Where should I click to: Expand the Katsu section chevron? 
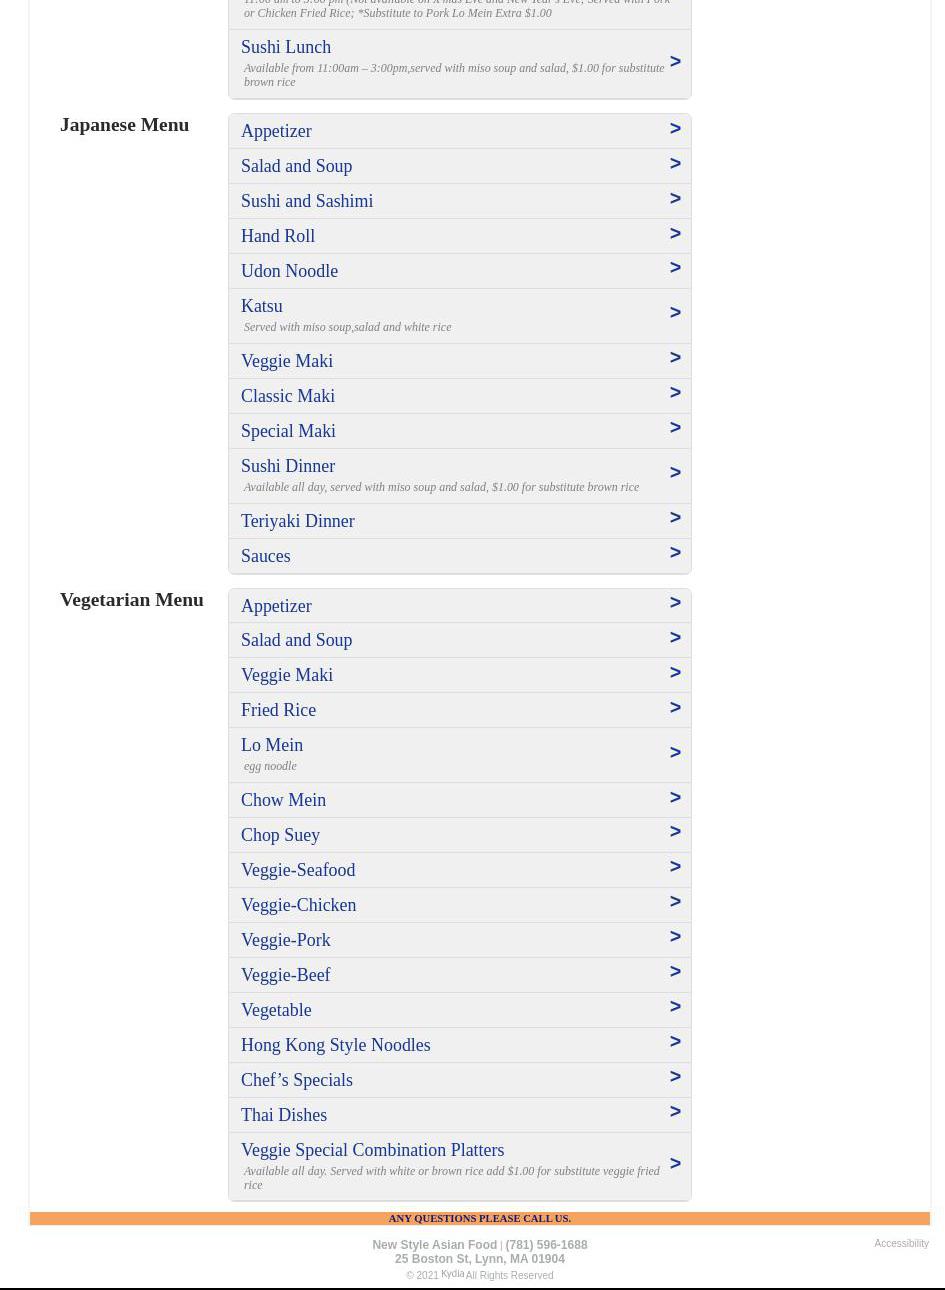pos(675,313)
